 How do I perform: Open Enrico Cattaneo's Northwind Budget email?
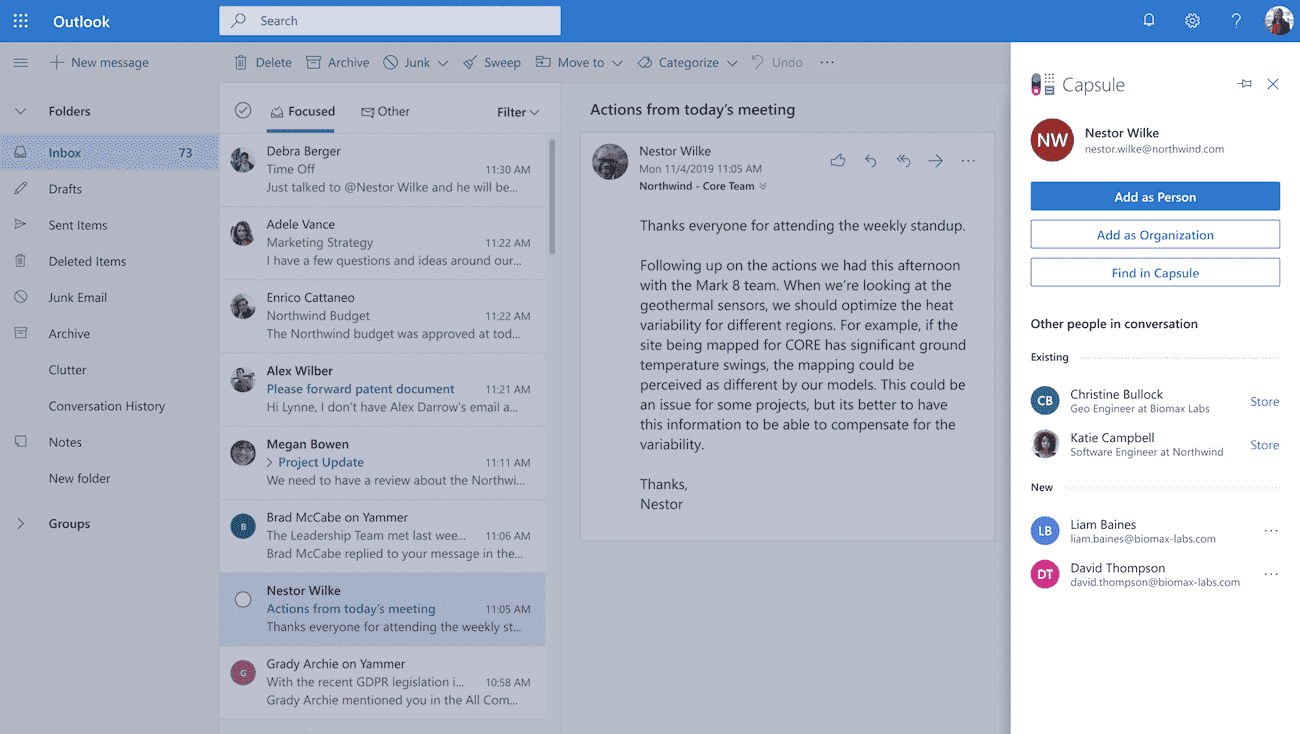pos(383,316)
